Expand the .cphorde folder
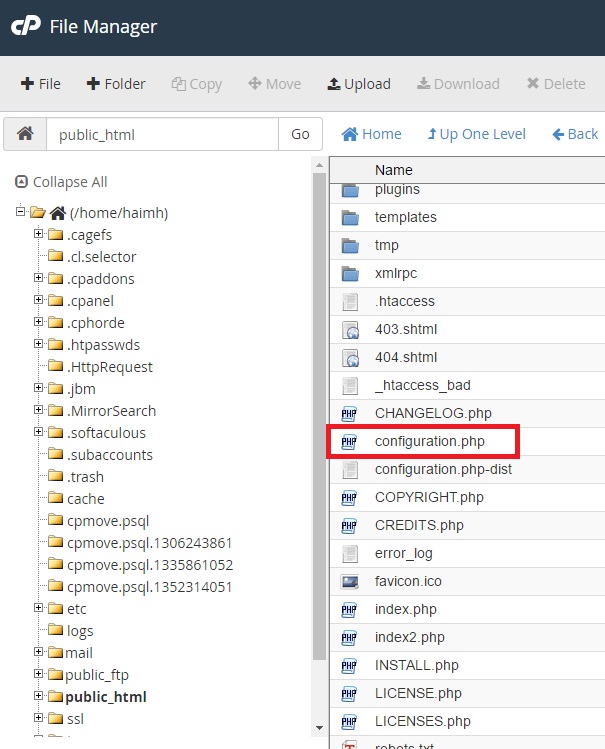Image resolution: width=605 pixels, height=749 pixels. 38,321
